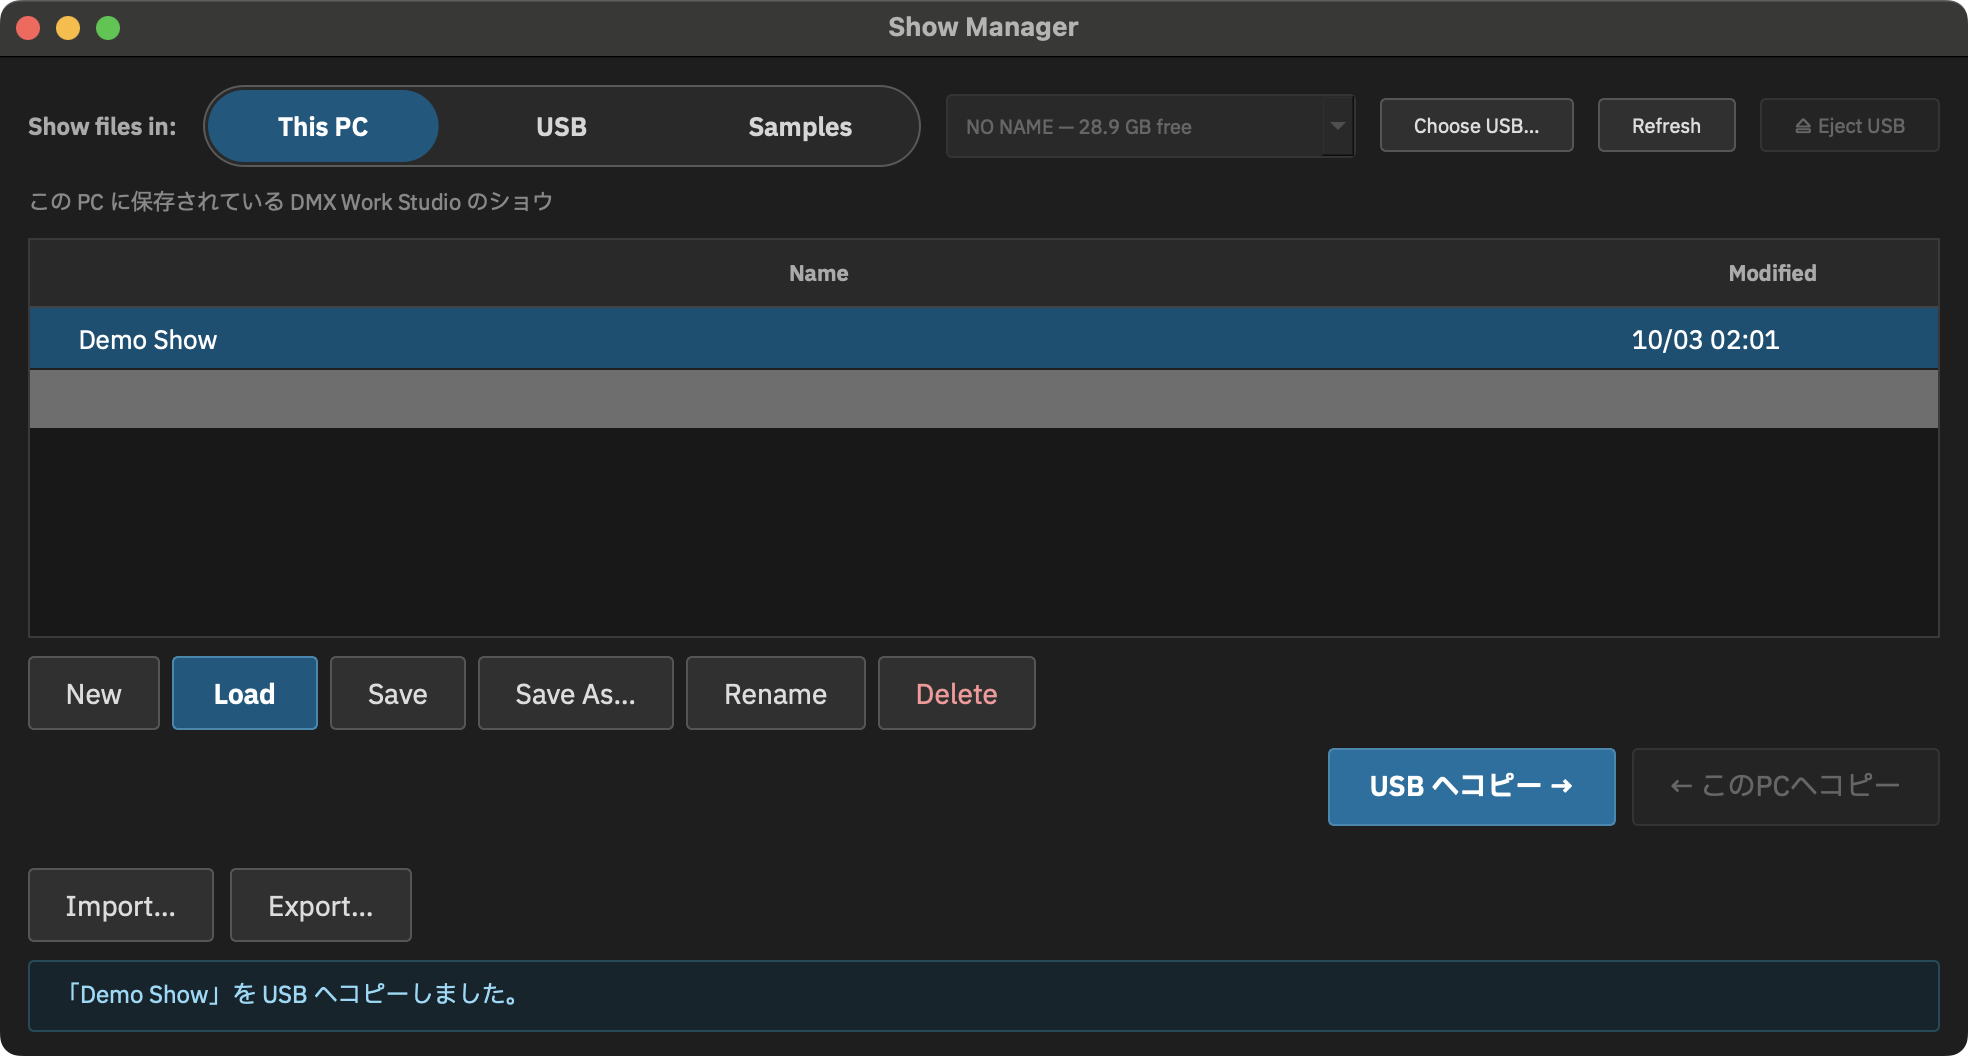Open the Save As... dialog
The image size is (1968, 1056).
click(576, 693)
